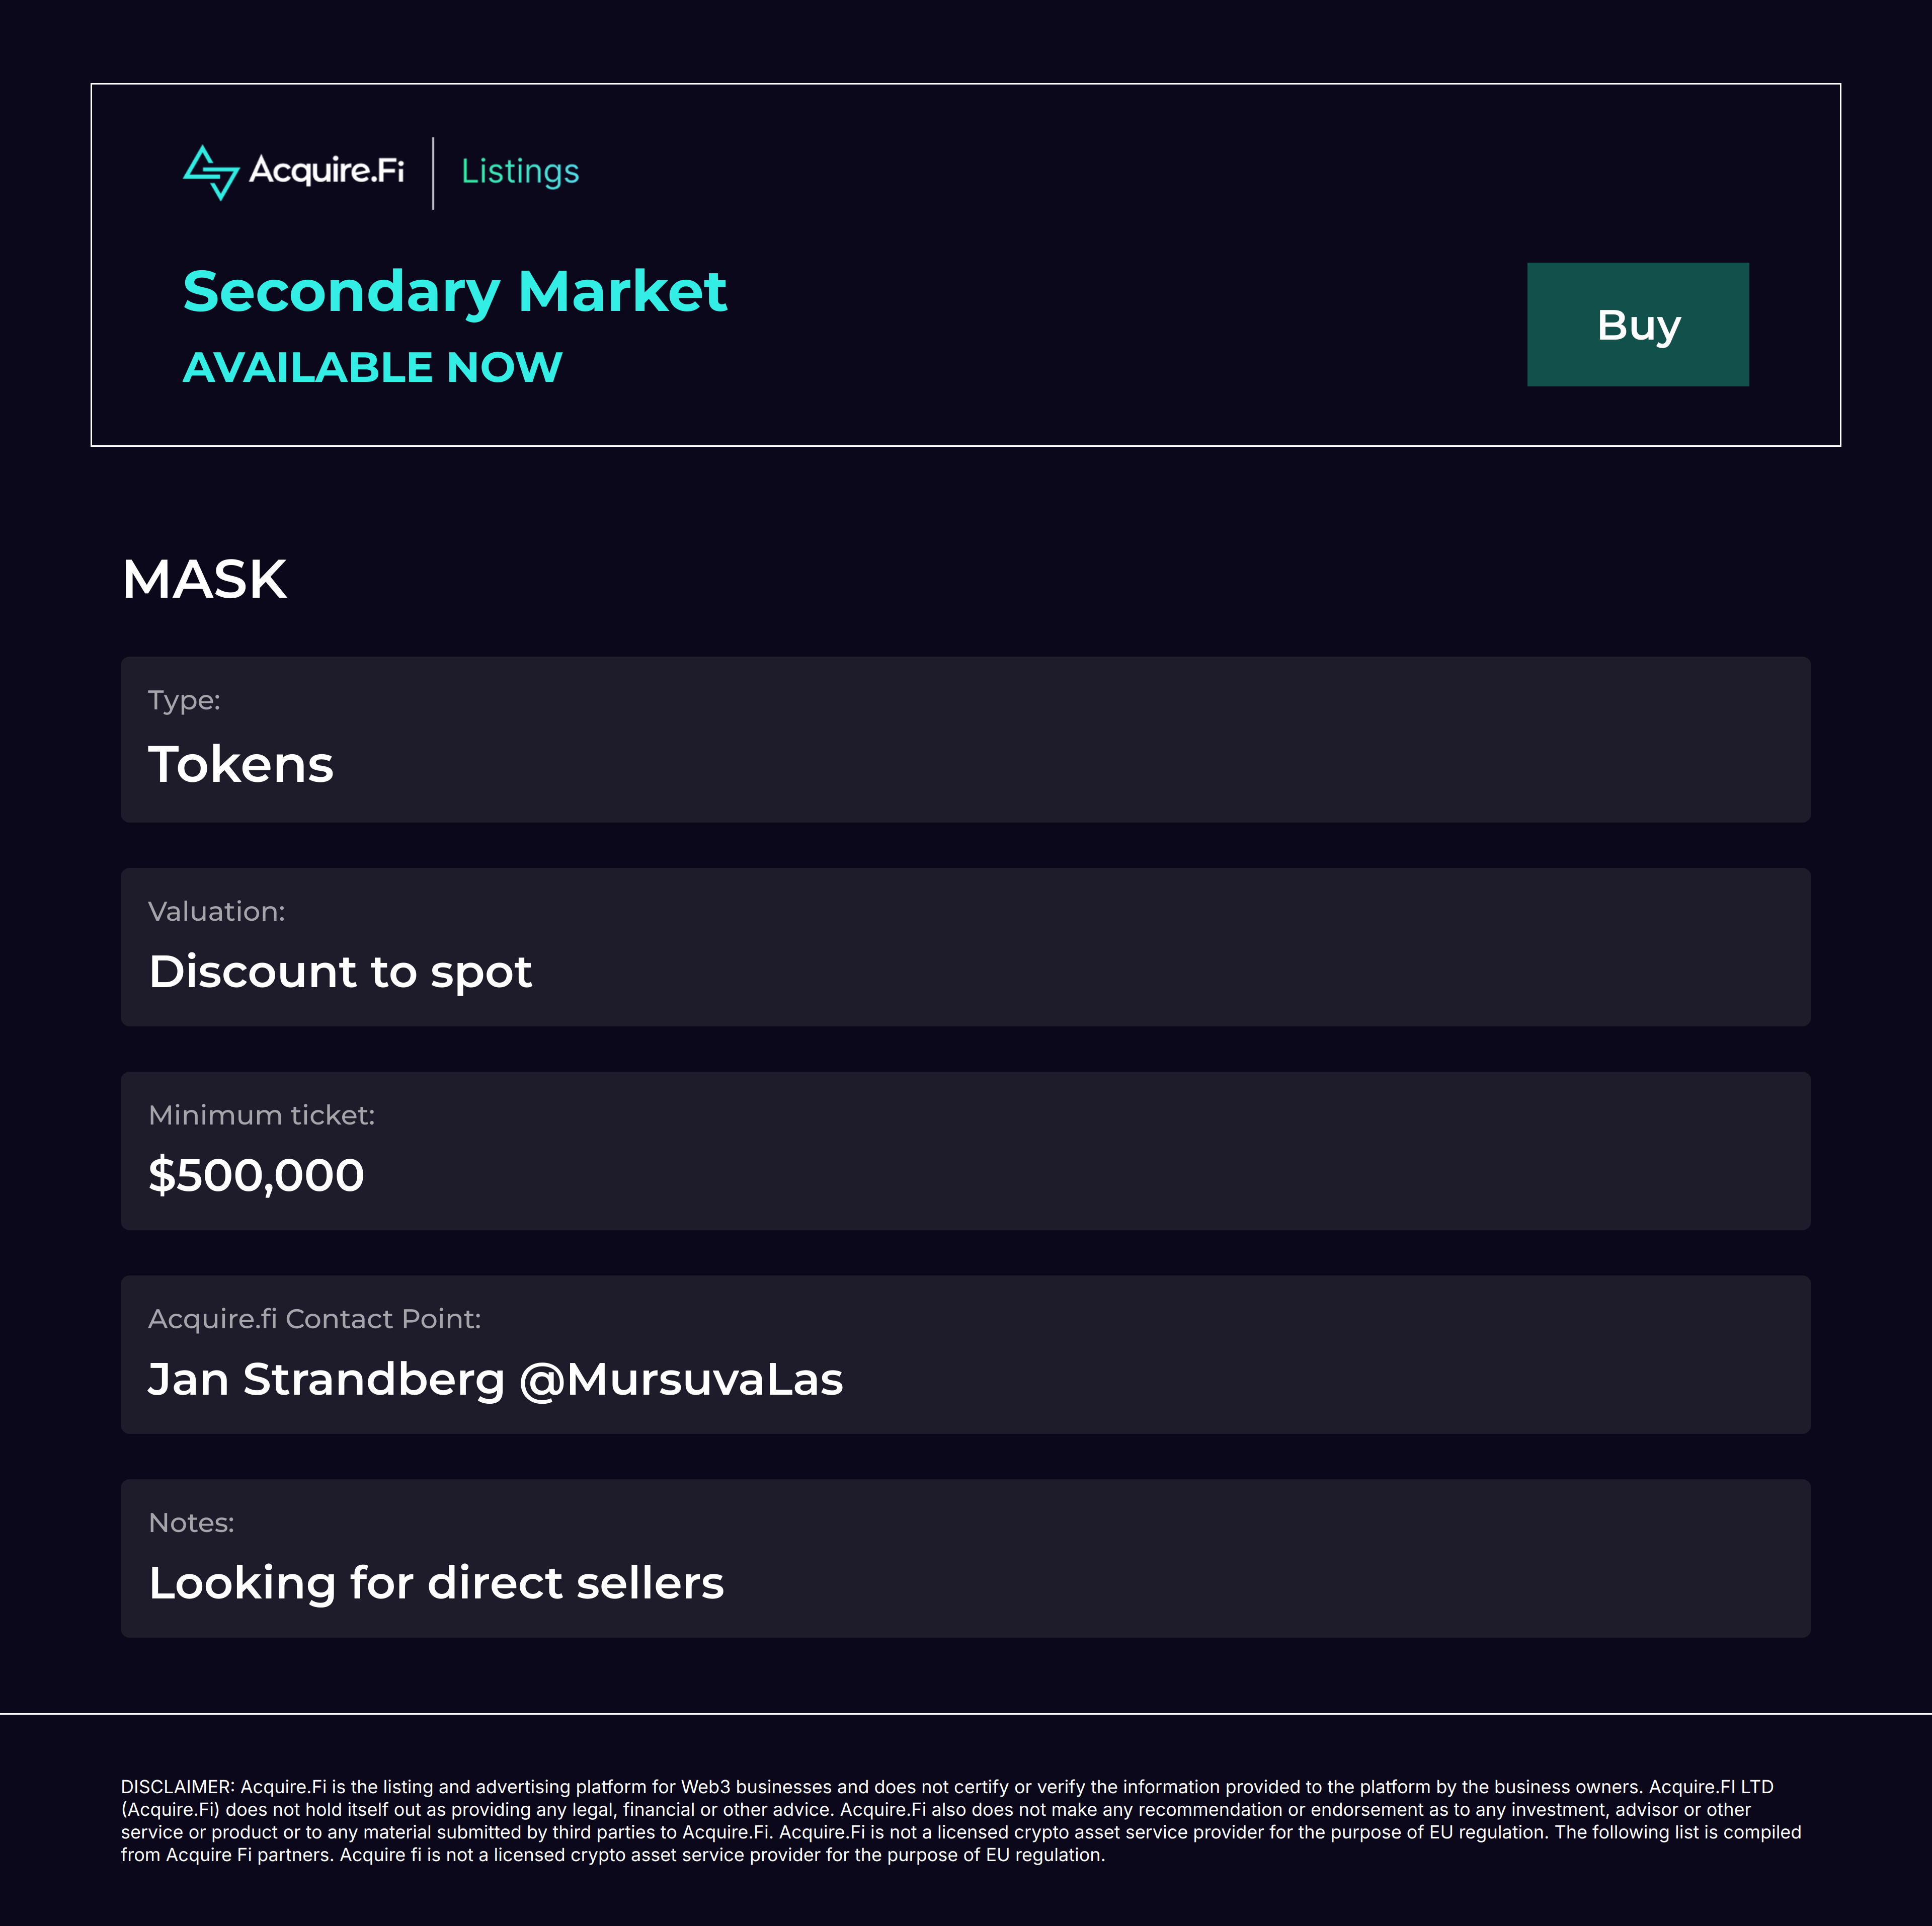This screenshot has width=1932, height=1926.
Task: Click the Secondary Market heading
Action: tap(454, 292)
